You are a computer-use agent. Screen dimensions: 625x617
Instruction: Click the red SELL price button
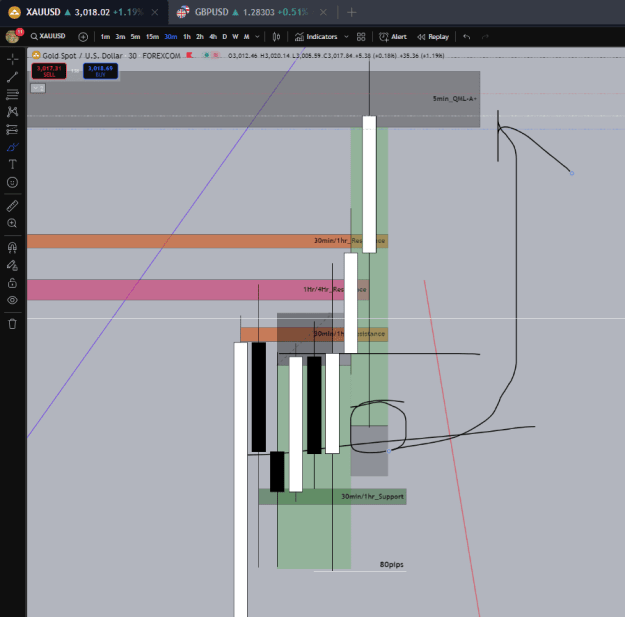(x=49, y=71)
